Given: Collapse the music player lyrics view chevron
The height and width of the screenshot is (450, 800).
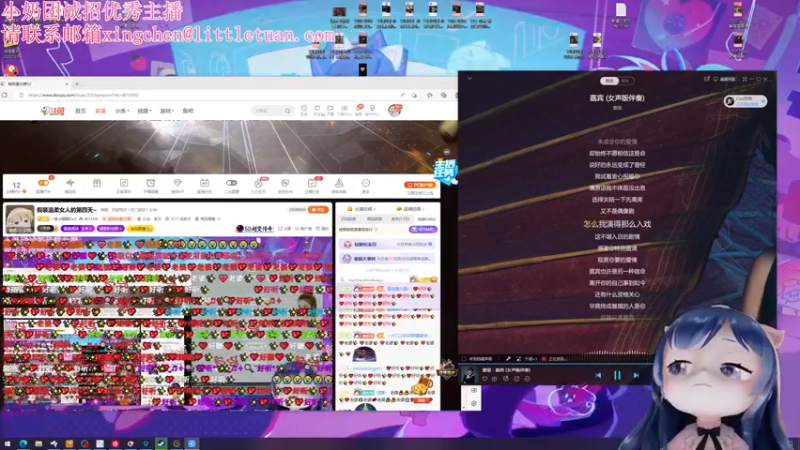Looking at the screenshot, I should tap(469, 79).
